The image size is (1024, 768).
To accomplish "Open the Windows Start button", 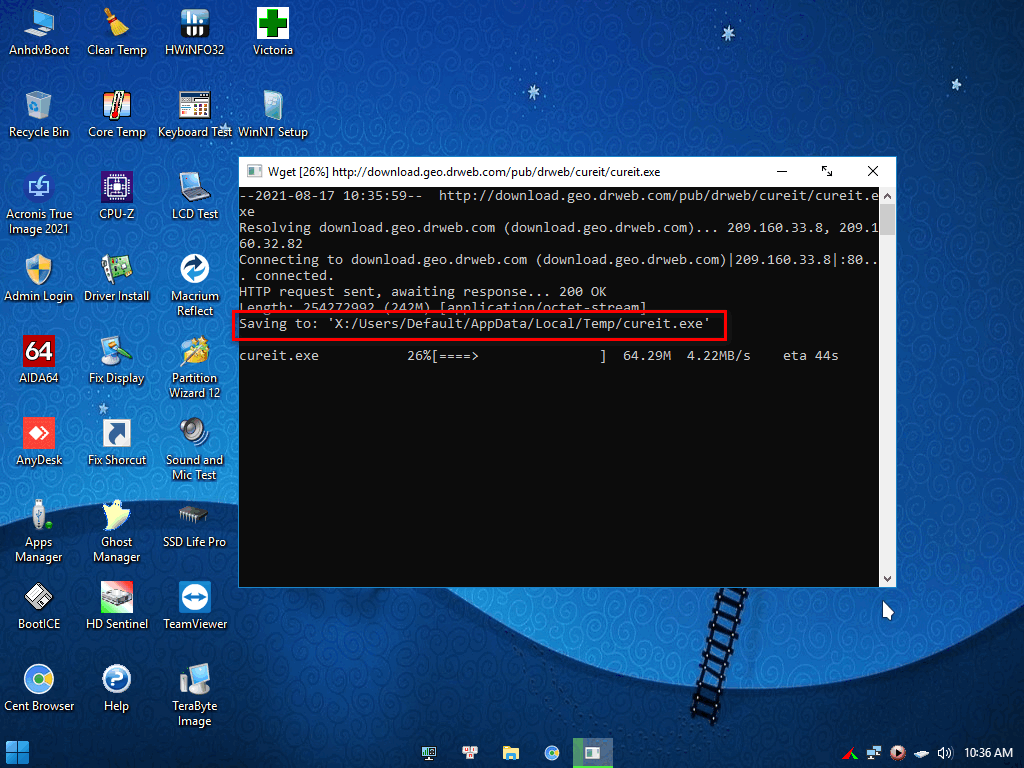I will (17, 753).
